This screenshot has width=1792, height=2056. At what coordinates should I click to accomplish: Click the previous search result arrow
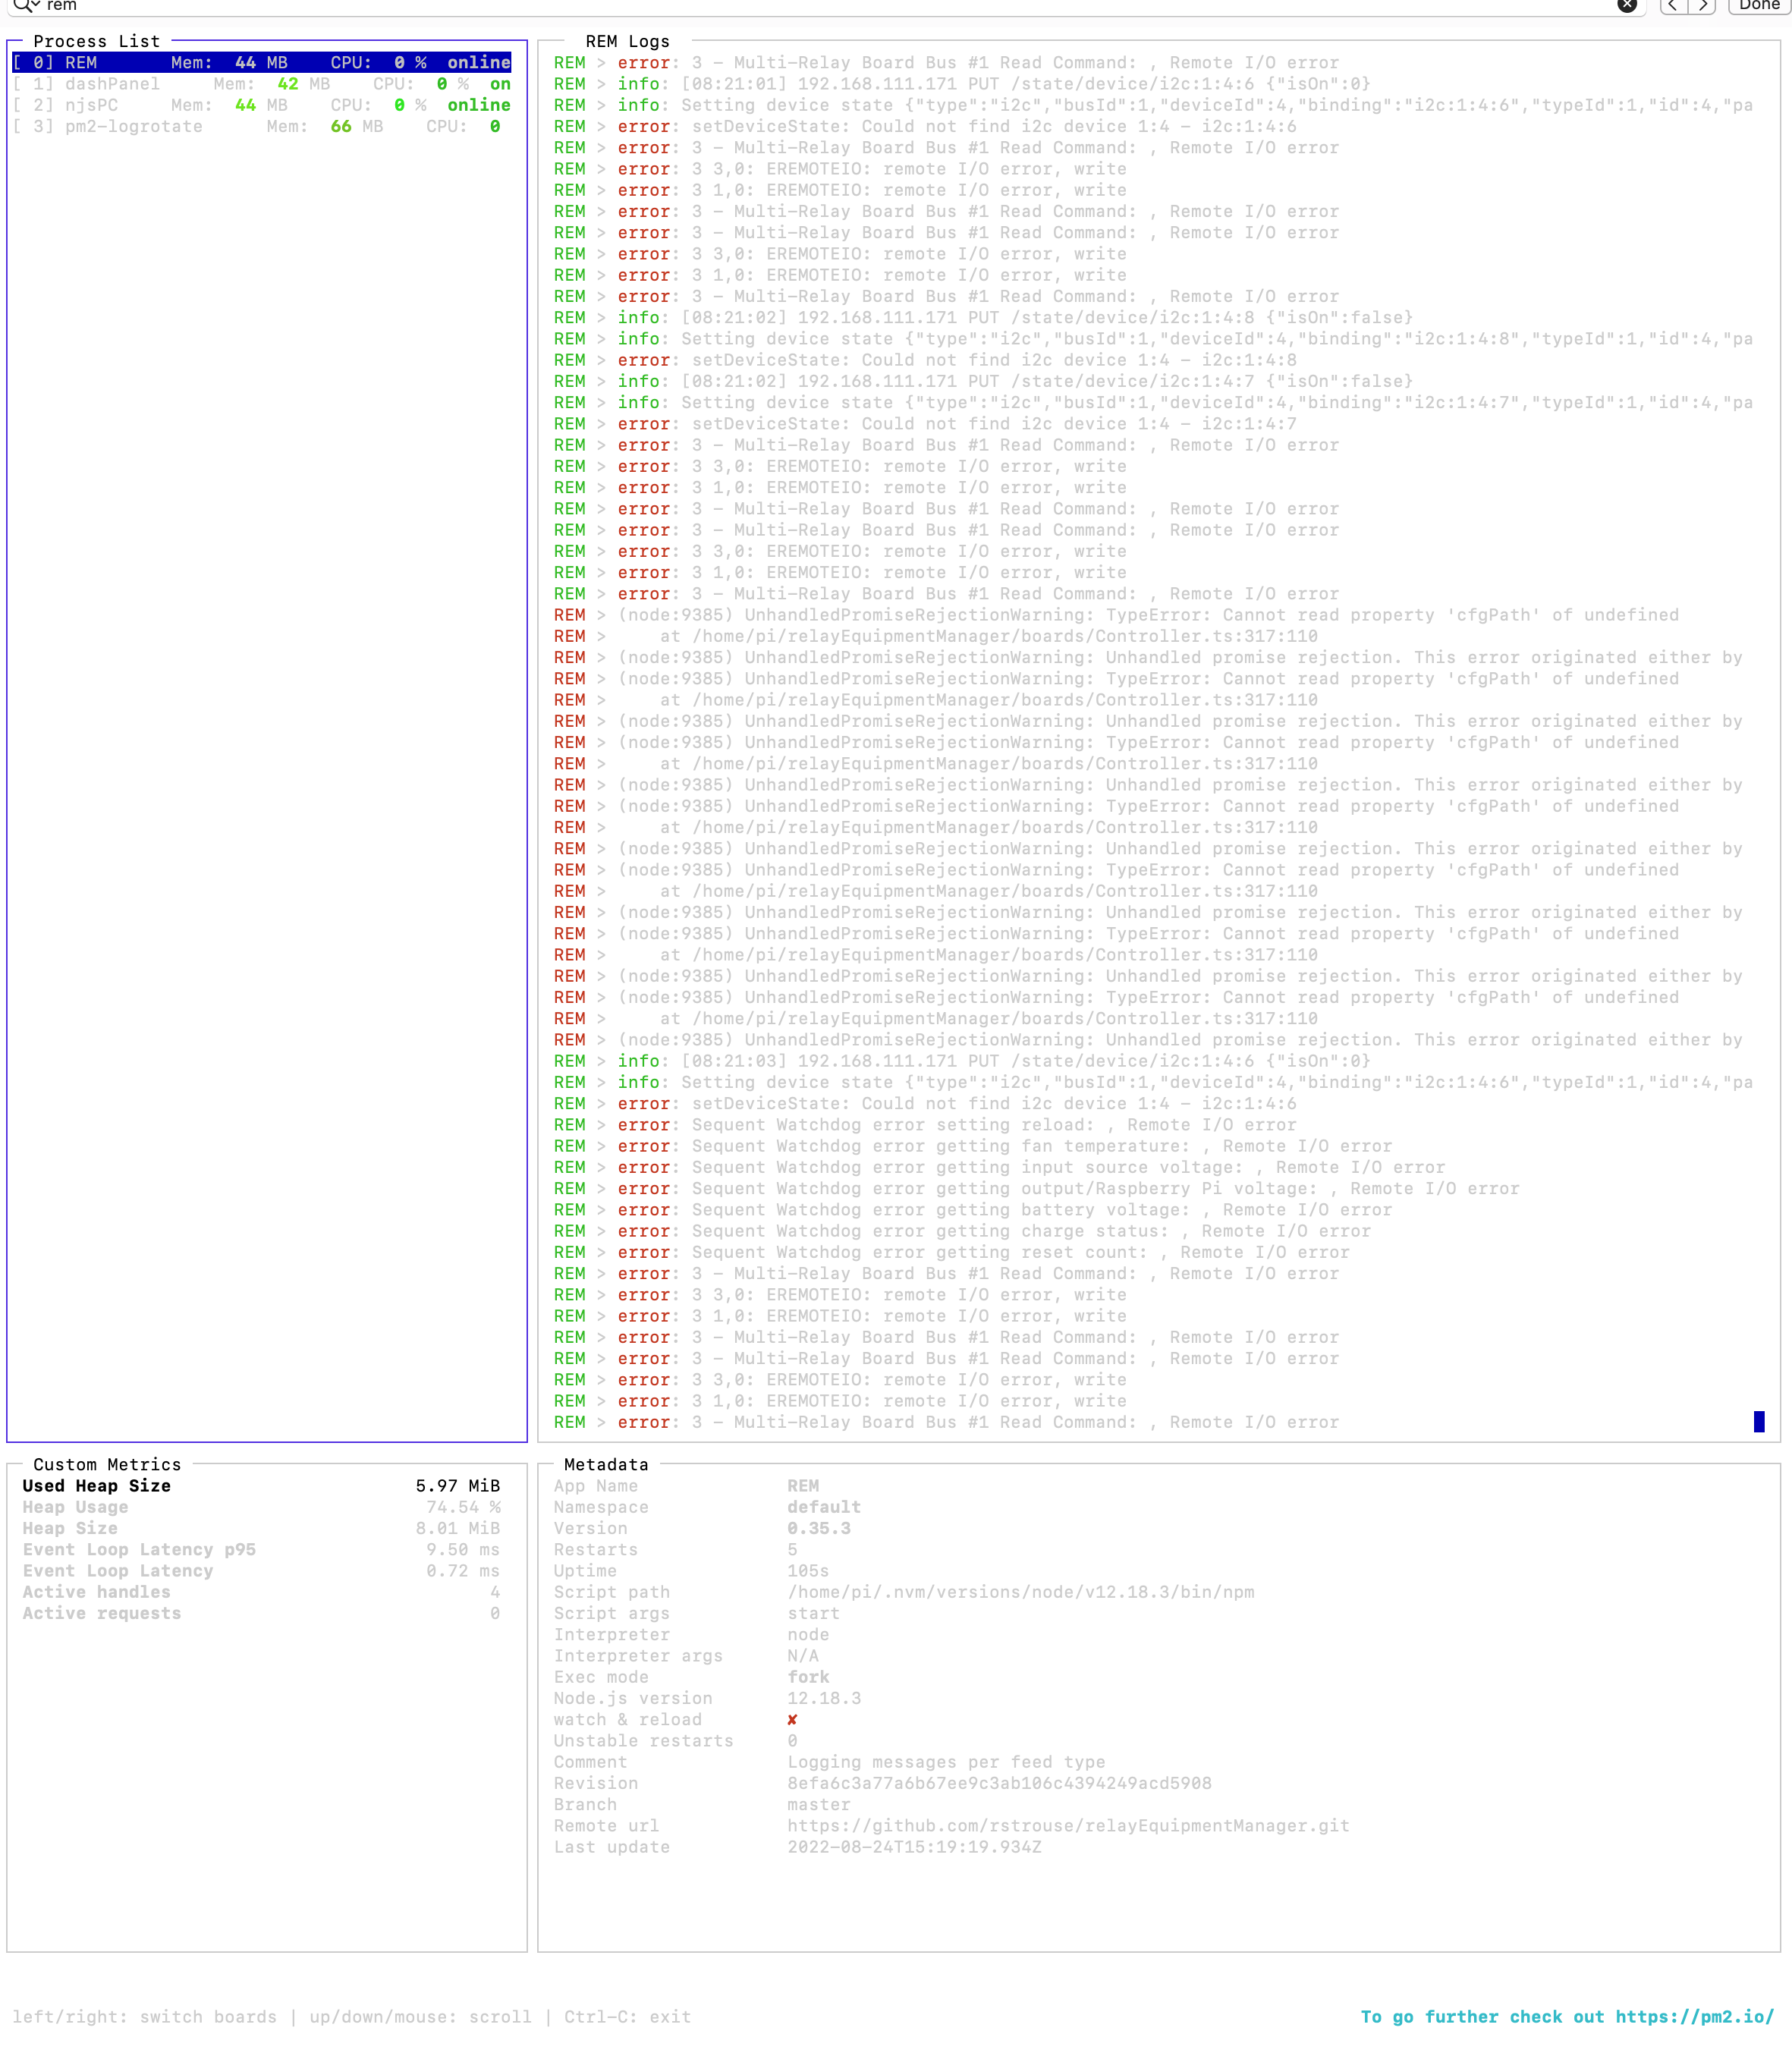pos(1671,7)
